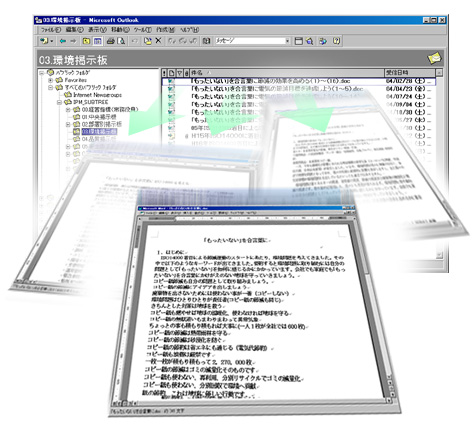Expand the Favorites folder node
Screen dimensions: 475x436
click(x=51, y=80)
